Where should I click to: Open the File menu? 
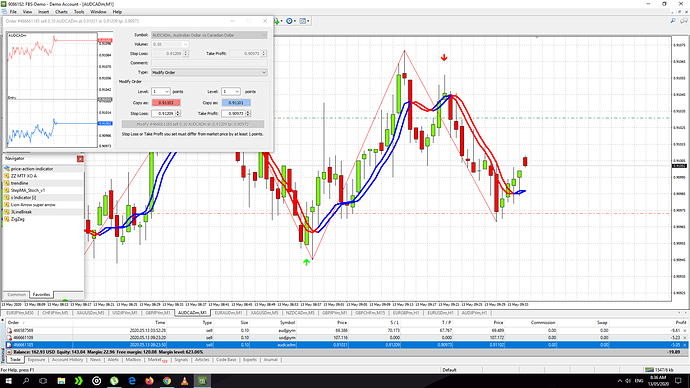13,12
